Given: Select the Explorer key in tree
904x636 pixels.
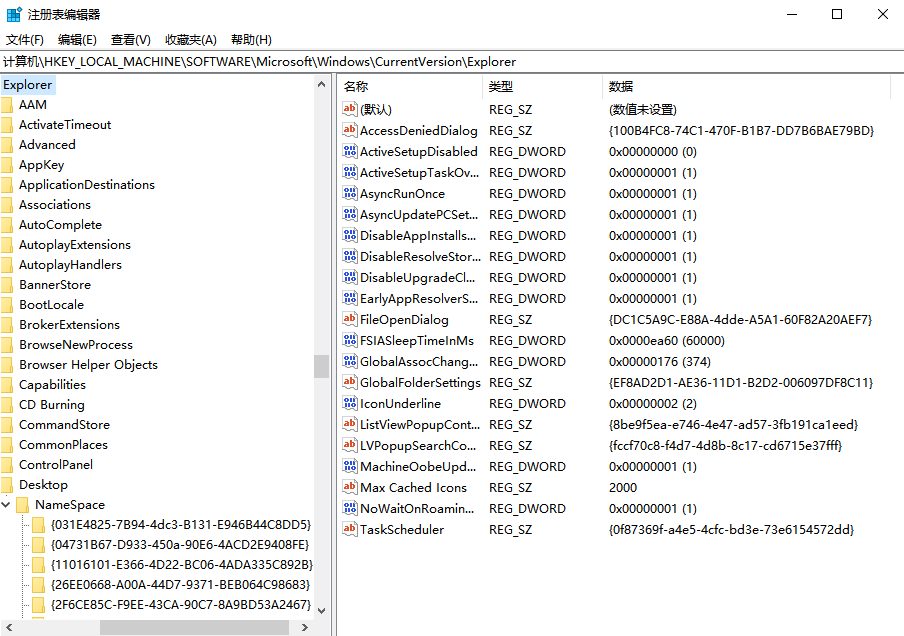Looking at the screenshot, I should [28, 85].
